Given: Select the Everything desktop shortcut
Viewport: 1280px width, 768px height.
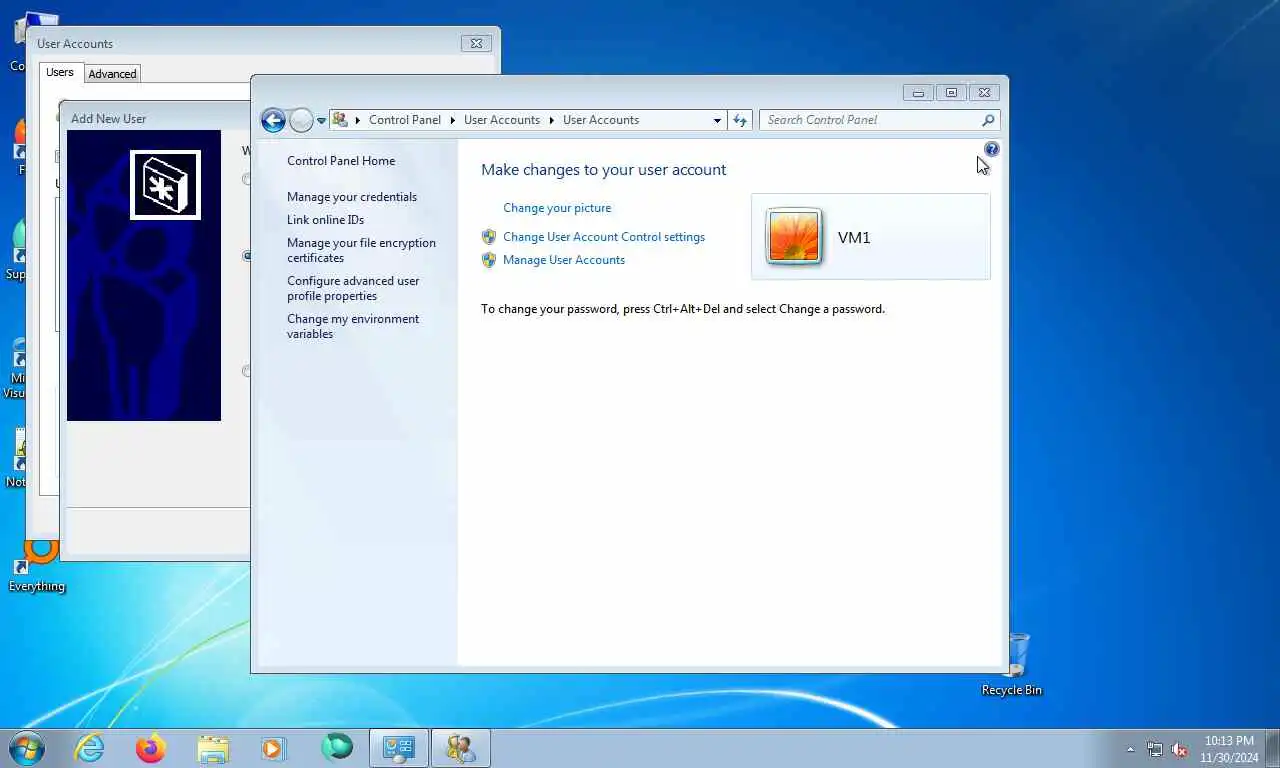Looking at the screenshot, I should point(37,567).
